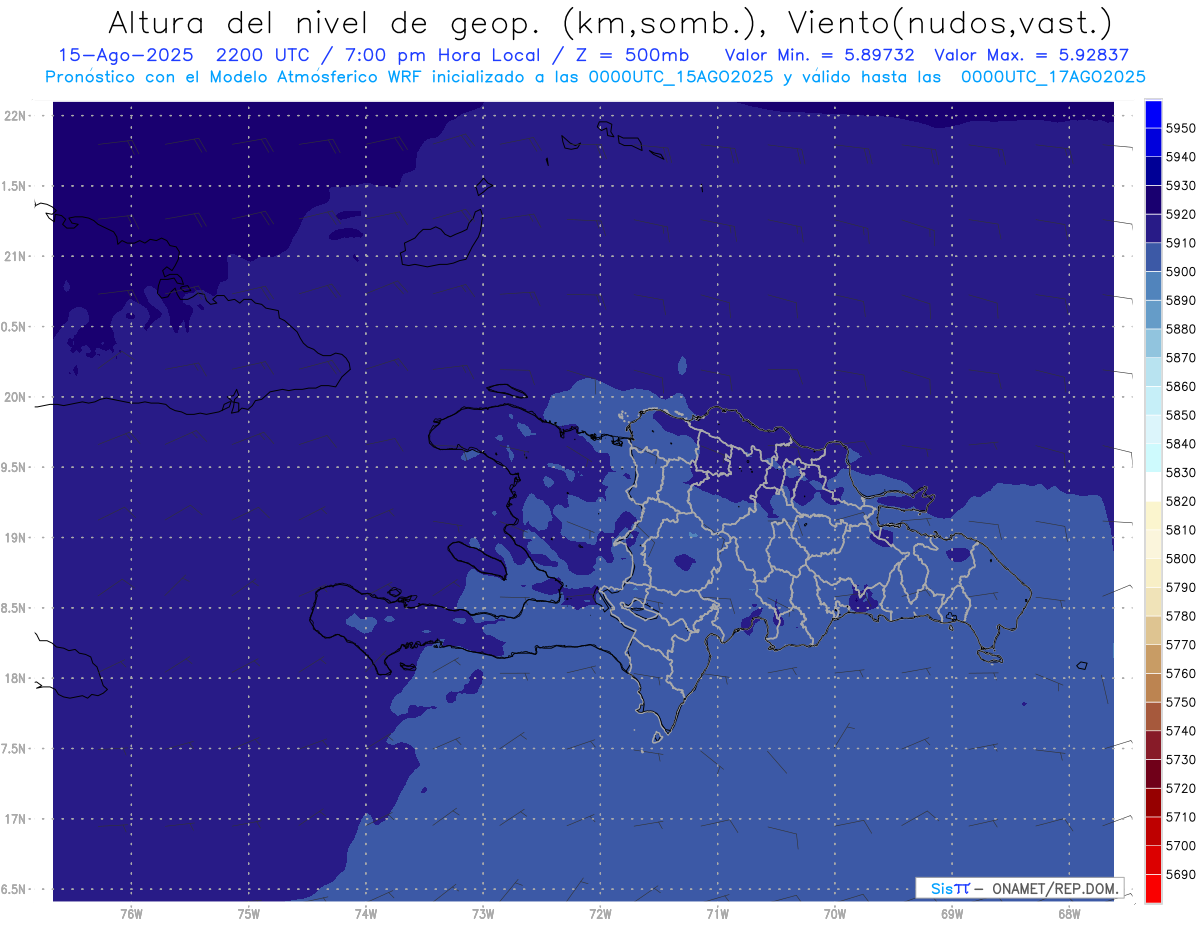
Task: Click the '9.5N' latitude axis label
Action: (x=14, y=468)
